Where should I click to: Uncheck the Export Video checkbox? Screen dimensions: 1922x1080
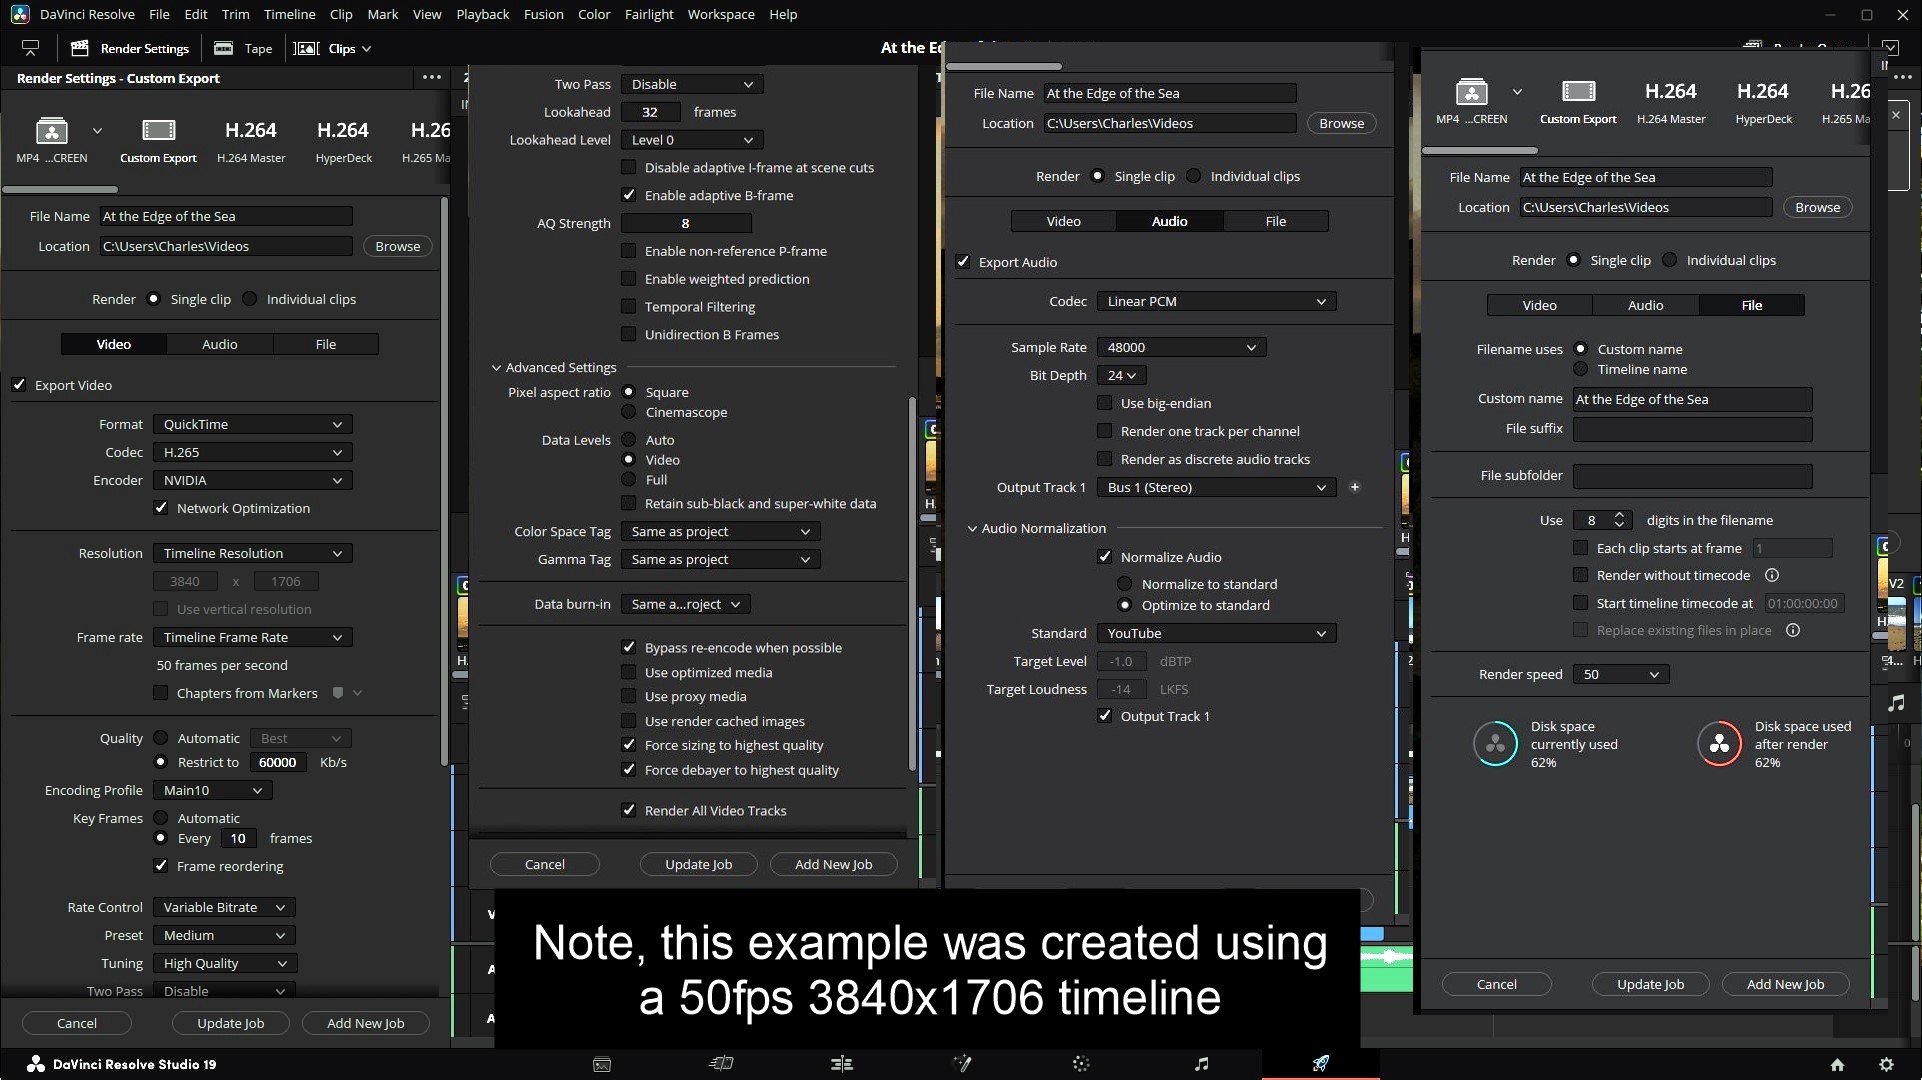pos(19,385)
